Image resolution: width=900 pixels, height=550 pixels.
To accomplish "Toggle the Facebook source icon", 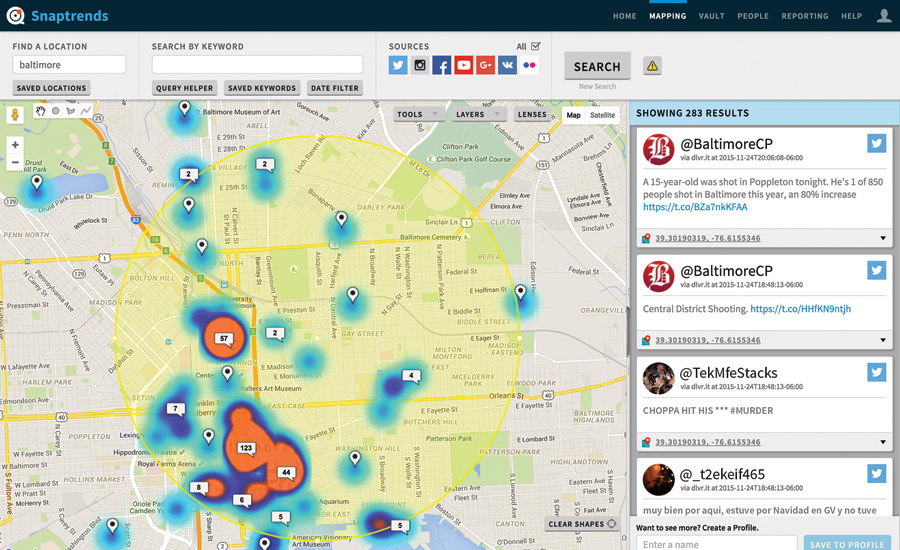I will pyautogui.click(x=442, y=65).
